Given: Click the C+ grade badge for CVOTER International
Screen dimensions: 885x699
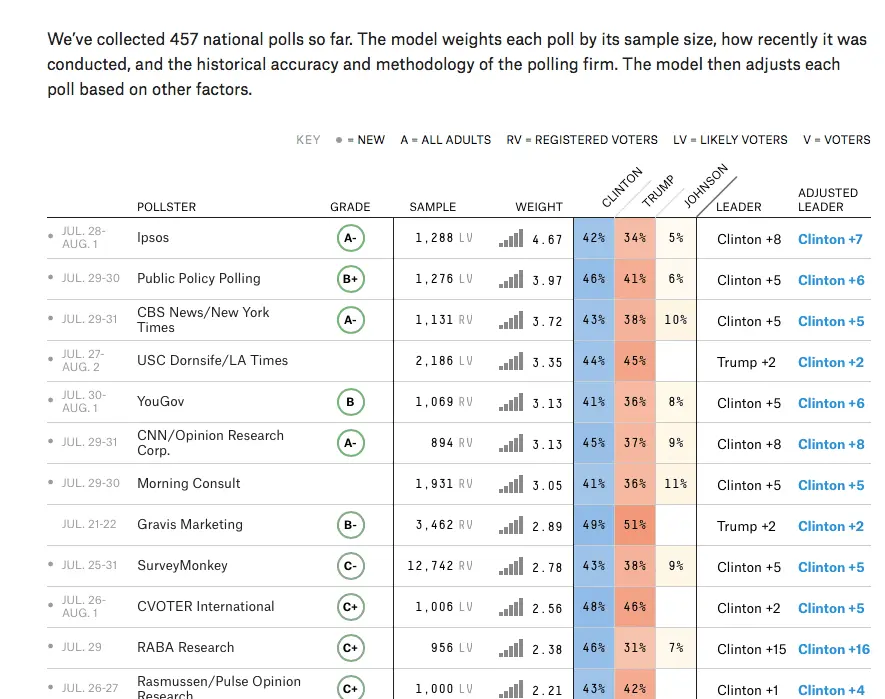Looking at the screenshot, I should pos(350,607).
